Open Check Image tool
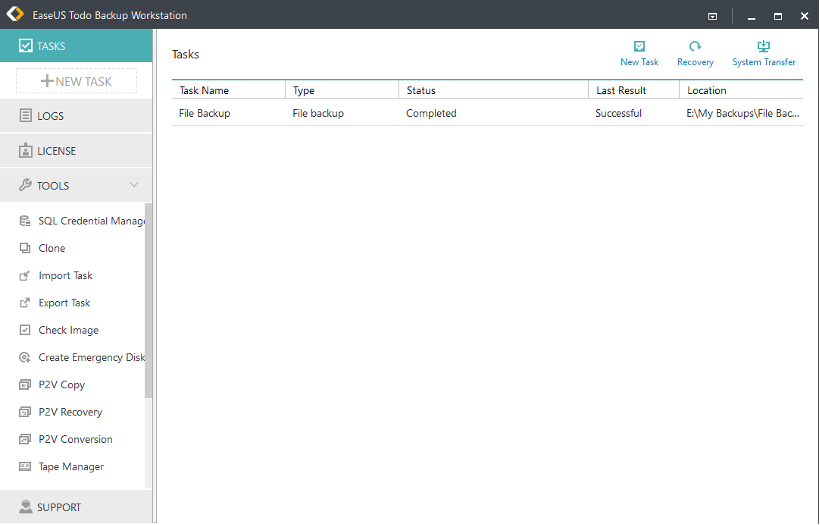The image size is (820, 525). [x=68, y=330]
